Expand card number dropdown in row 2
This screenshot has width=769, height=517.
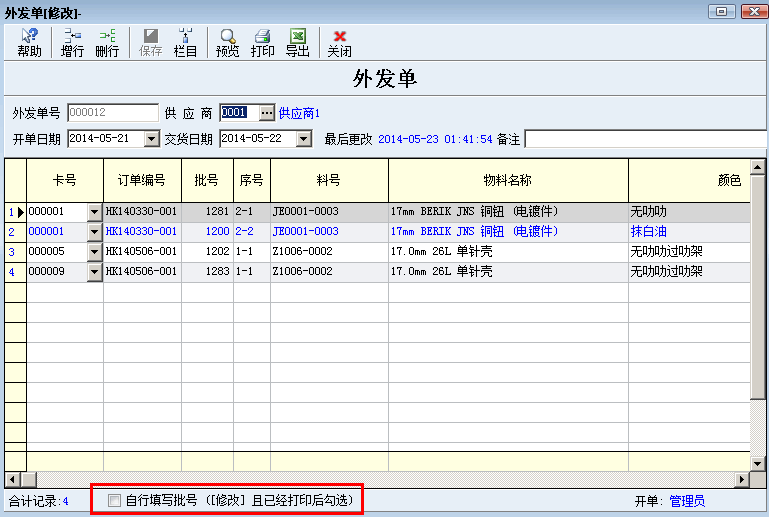94,232
